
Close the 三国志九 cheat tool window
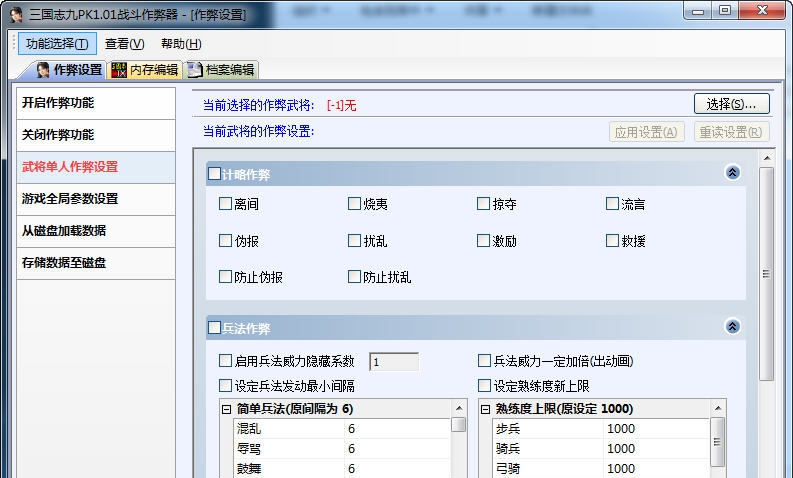[763, 10]
